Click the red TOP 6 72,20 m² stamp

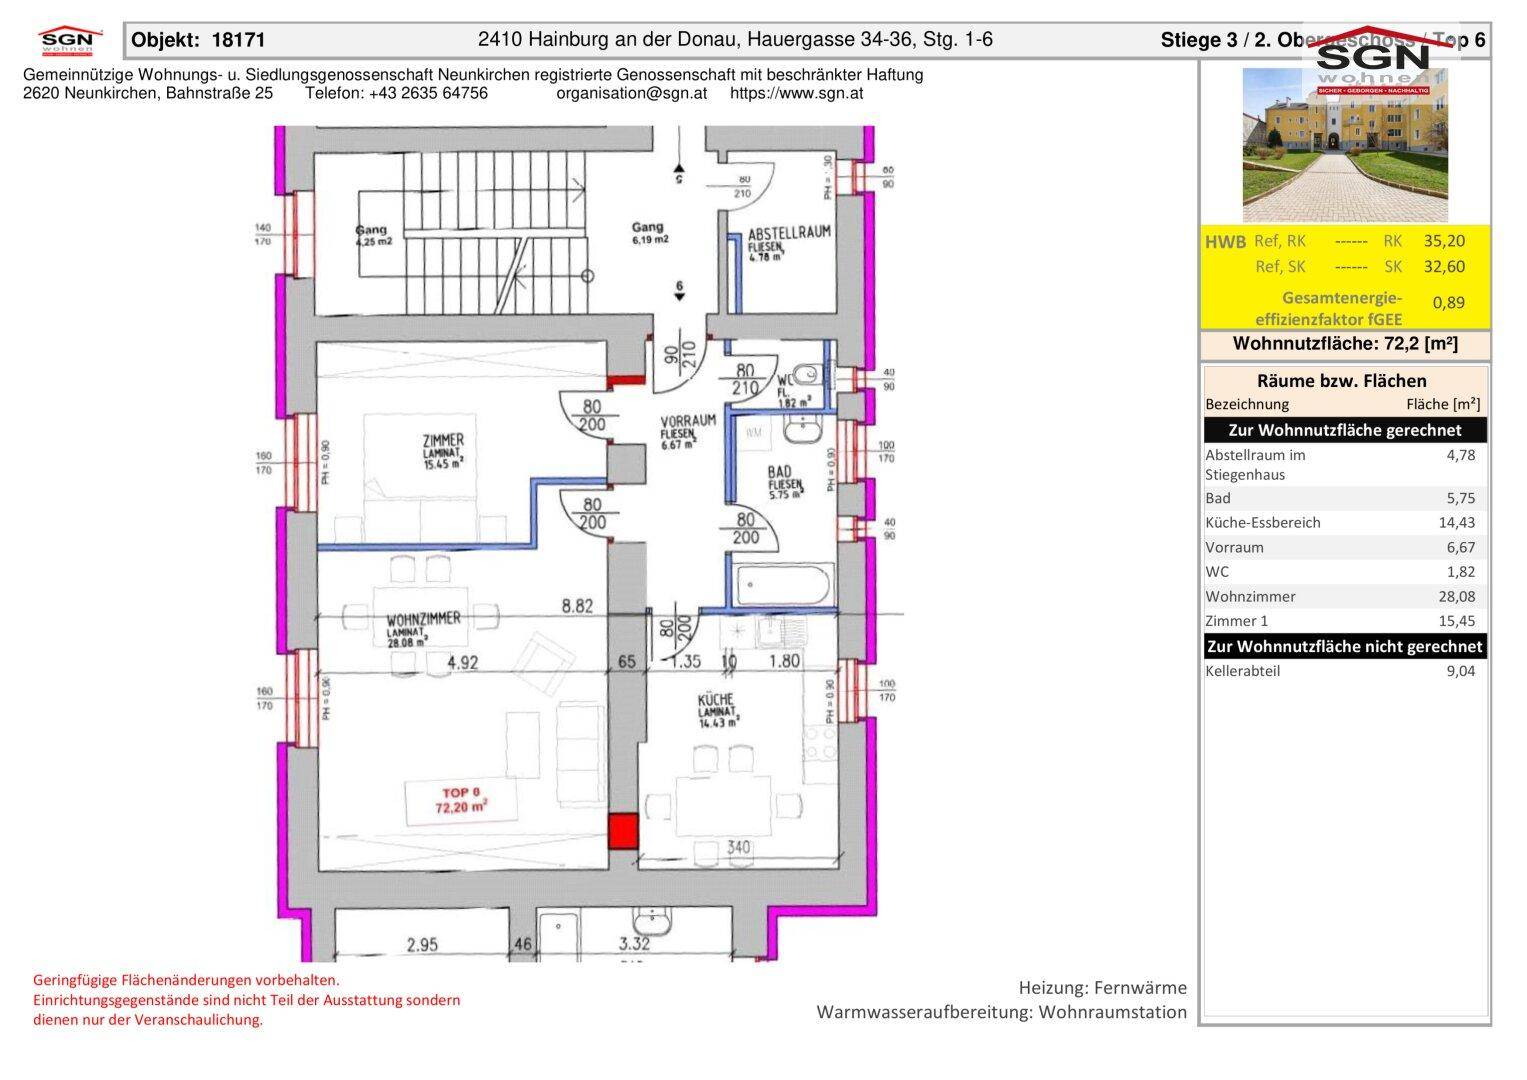coord(460,799)
